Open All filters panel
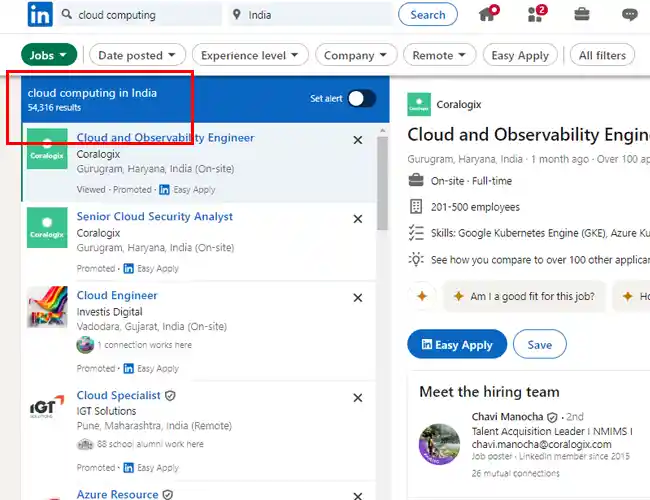 (602, 55)
